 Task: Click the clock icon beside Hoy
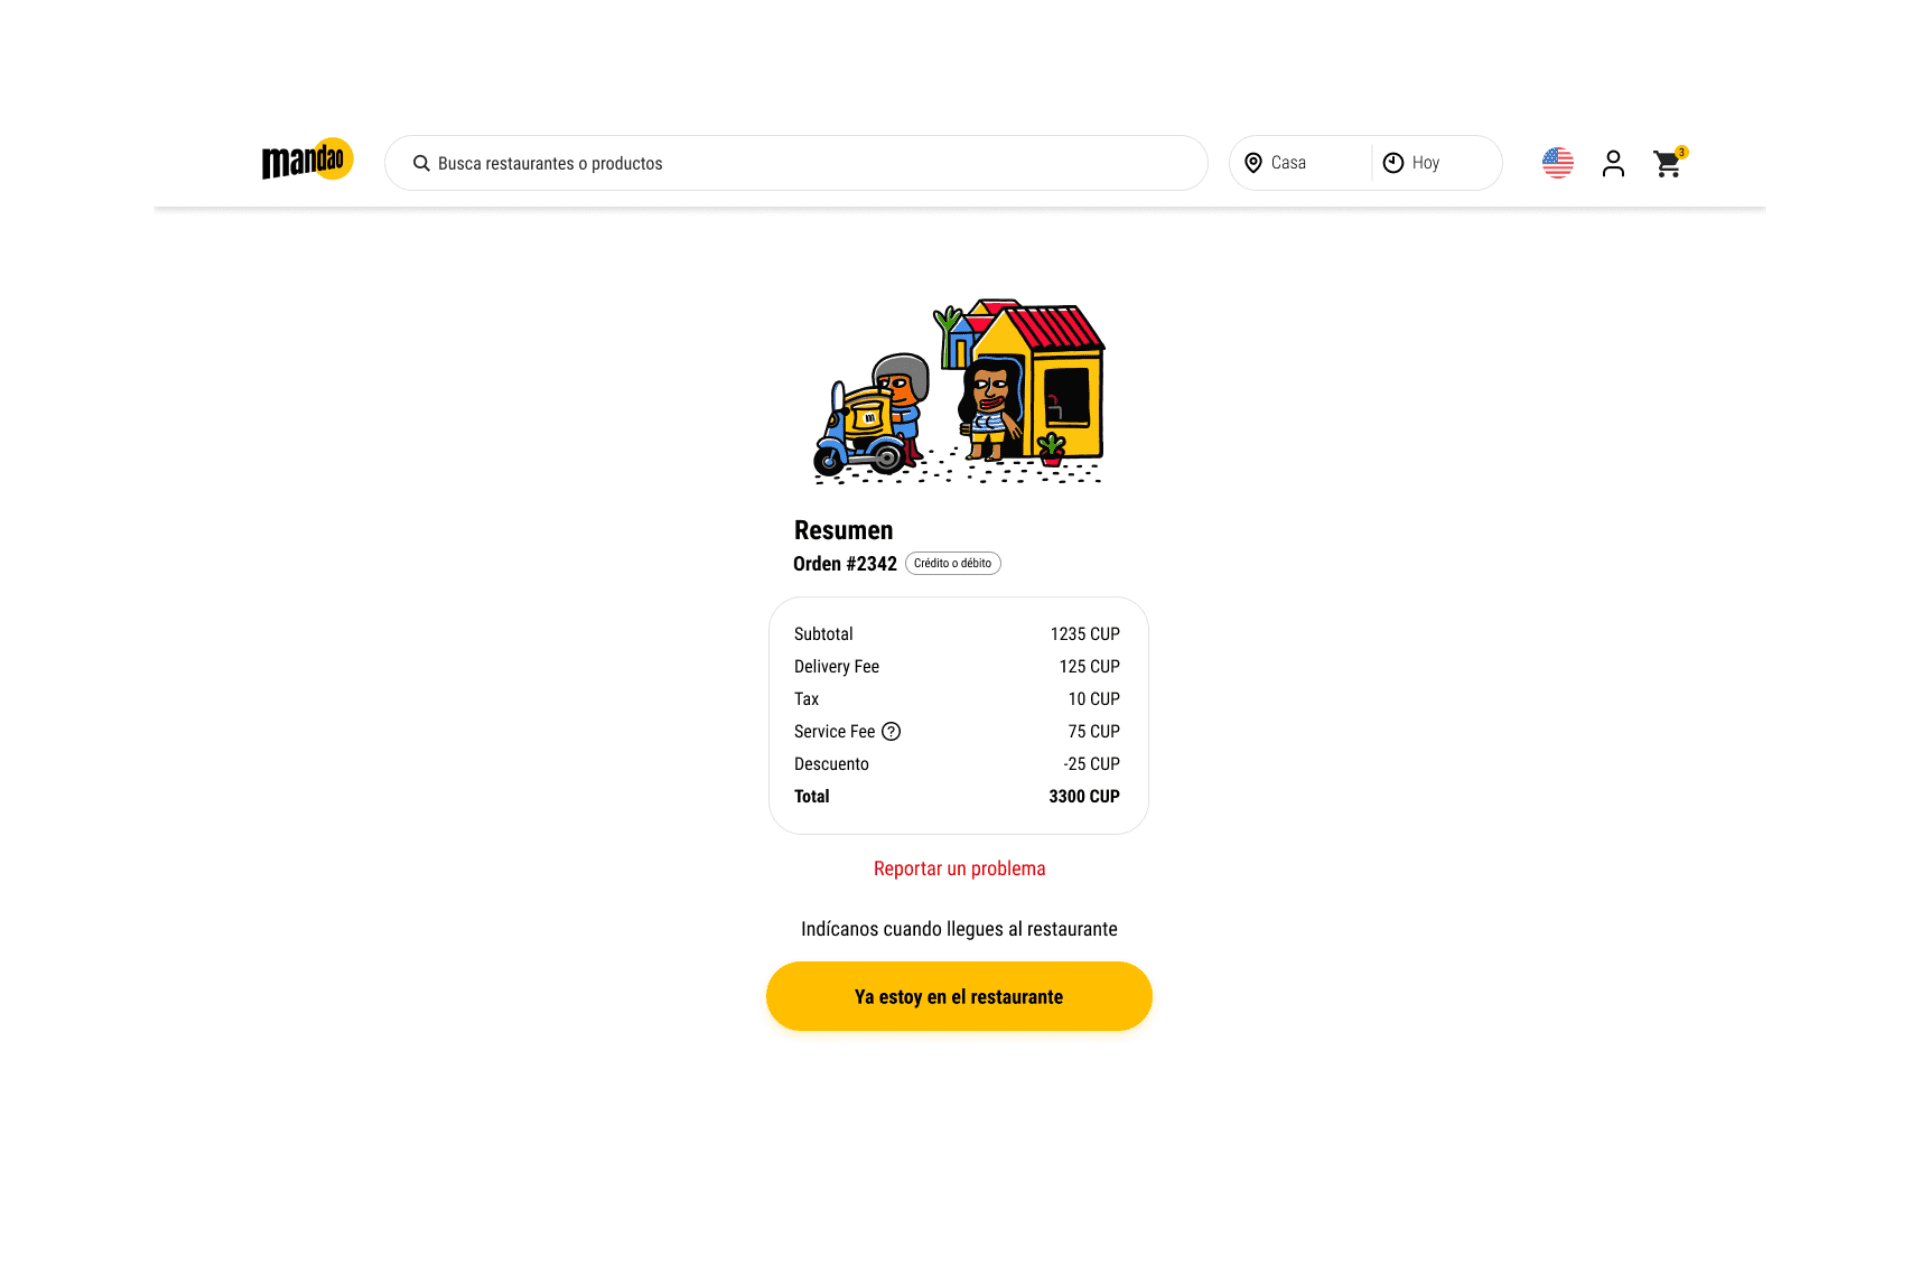pos(1393,163)
